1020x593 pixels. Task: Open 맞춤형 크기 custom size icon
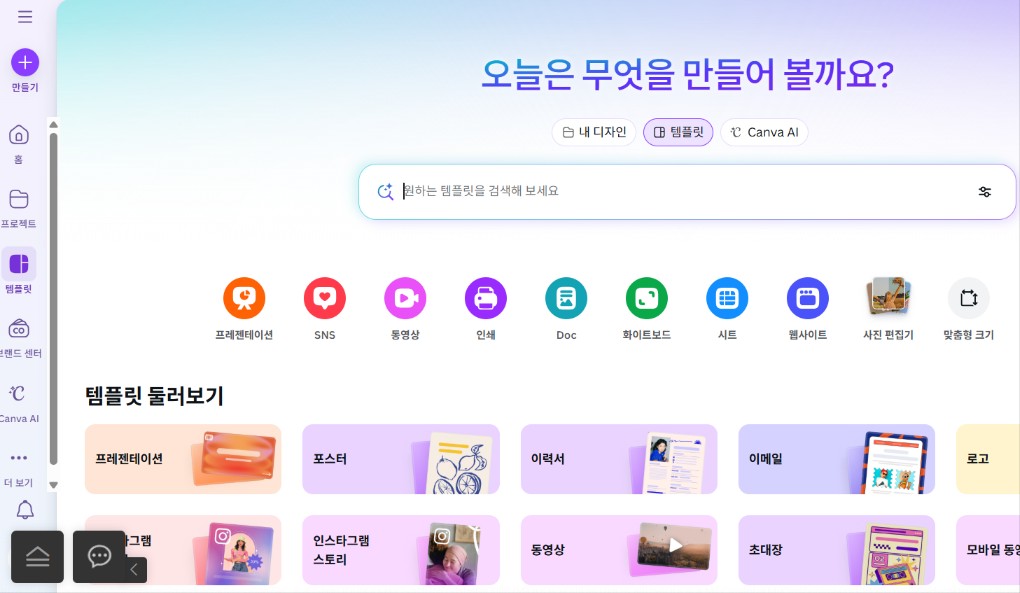969,298
